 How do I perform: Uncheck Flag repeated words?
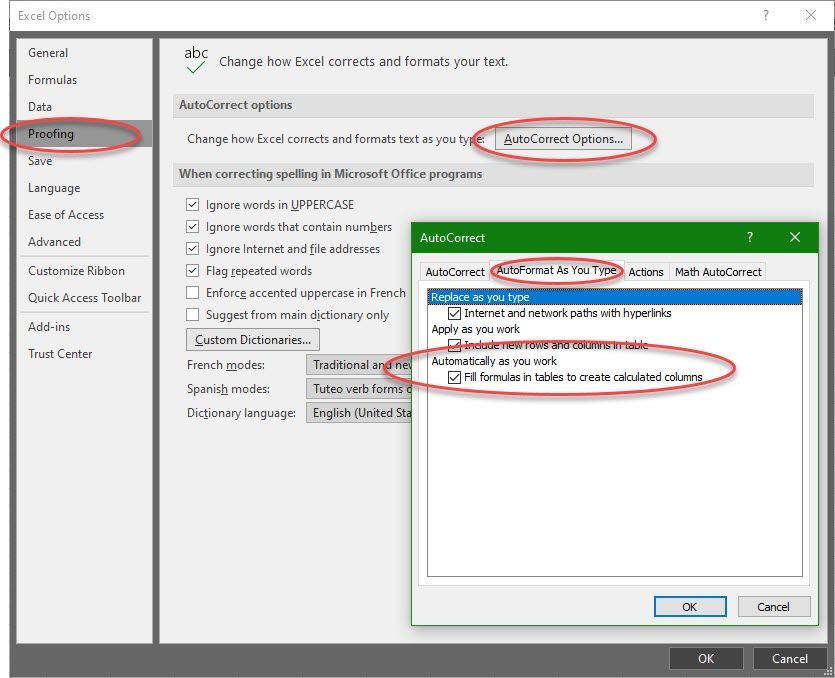click(192, 271)
